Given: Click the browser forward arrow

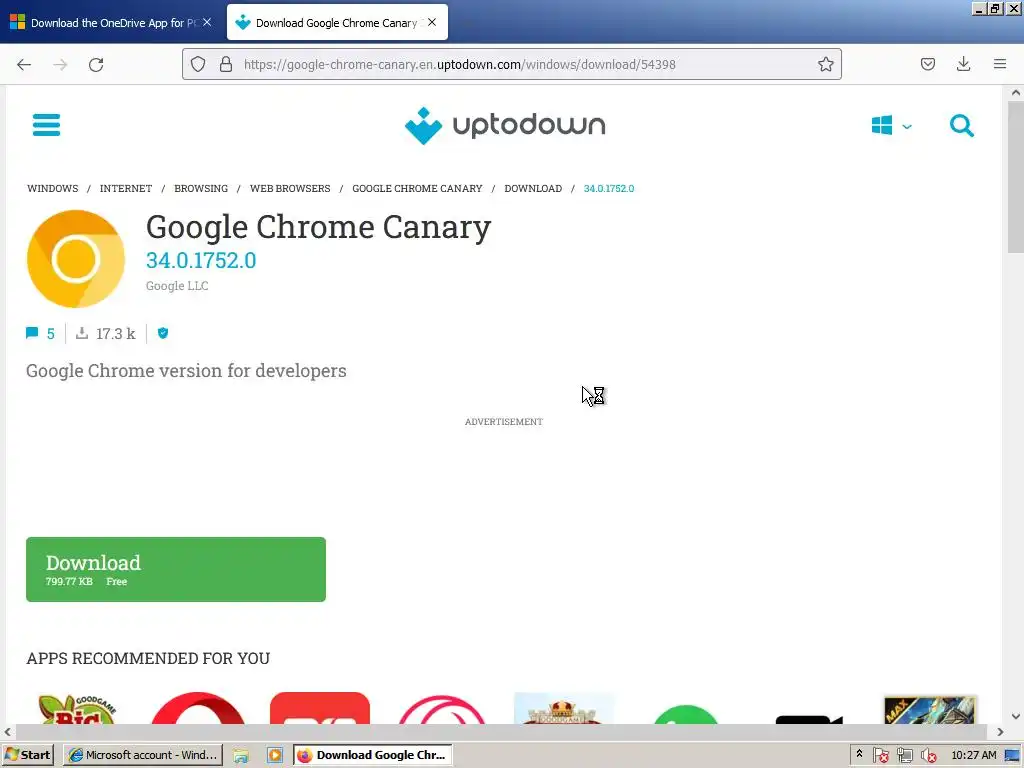Looking at the screenshot, I should (60, 64).
